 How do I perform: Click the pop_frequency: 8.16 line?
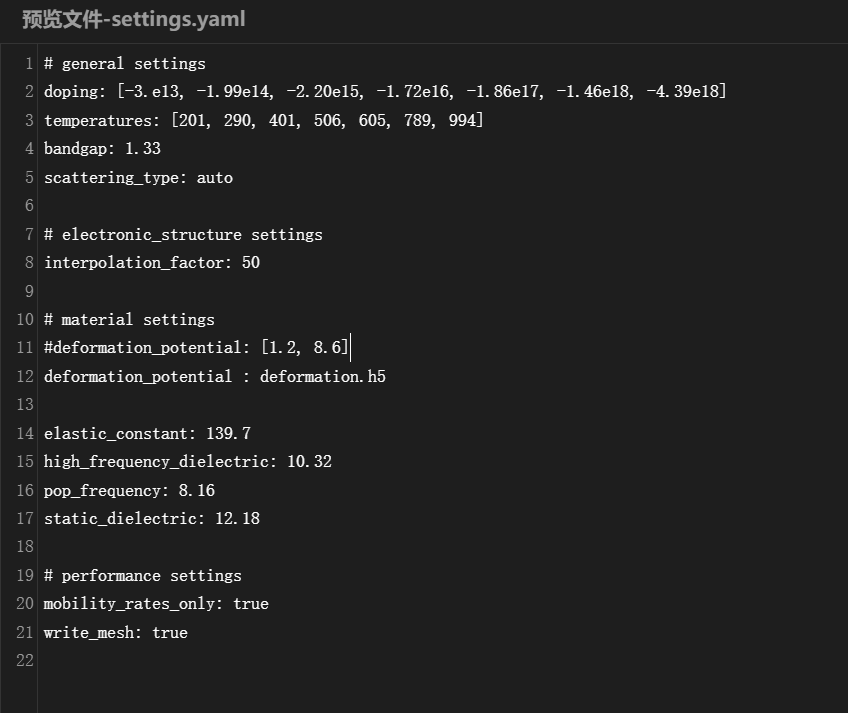129,491
